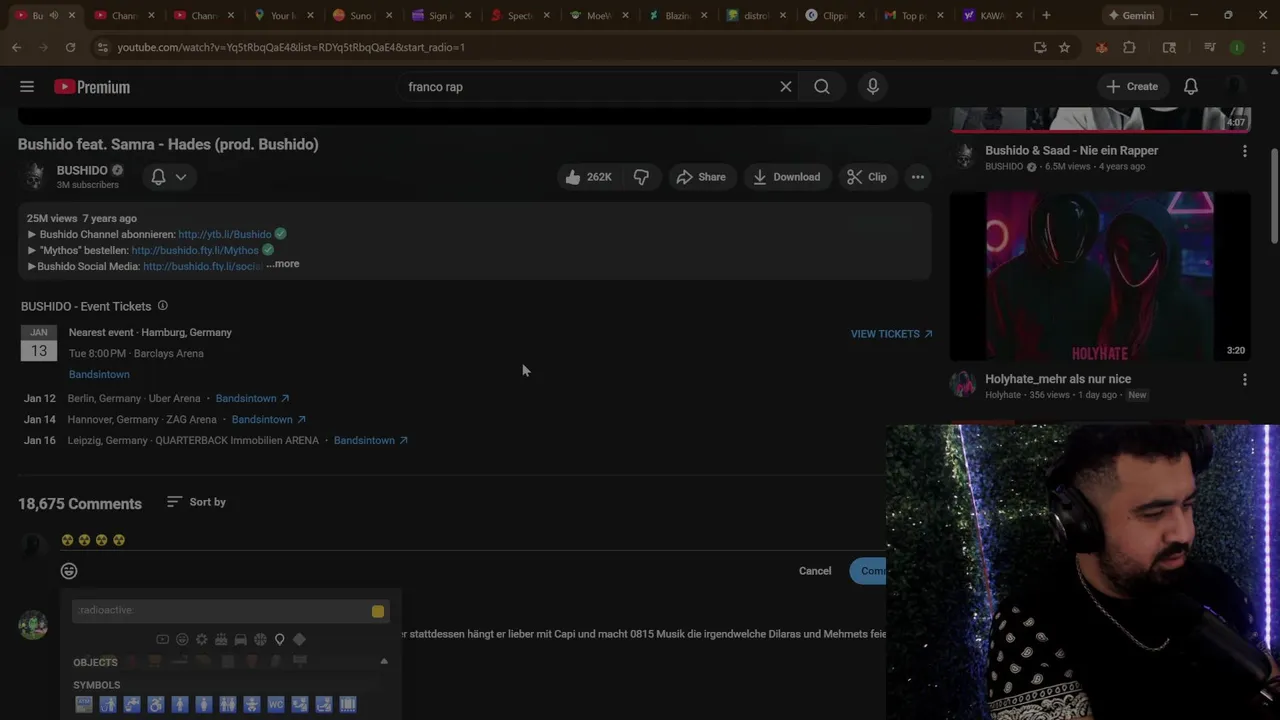The image size is (1280, 720).
Task: Jump to symbols diamond emoji category
Action: 299,639
